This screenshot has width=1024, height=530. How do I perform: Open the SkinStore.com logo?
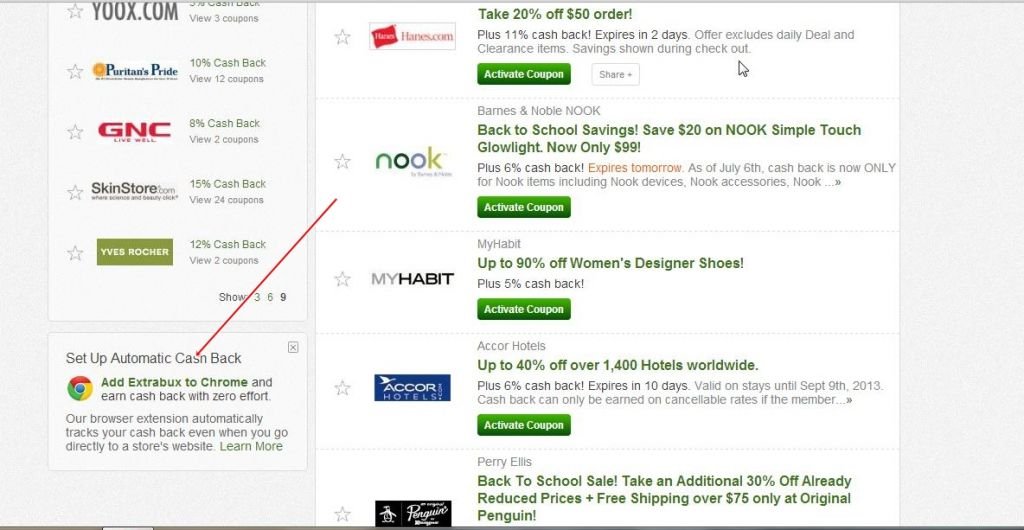[x=133, y=191]
